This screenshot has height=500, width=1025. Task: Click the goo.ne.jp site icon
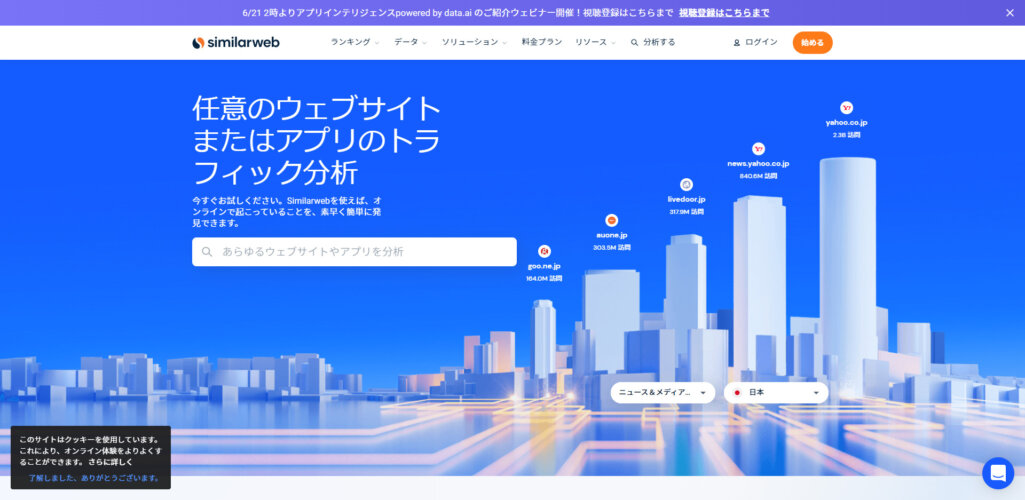[x=544, y=251]
